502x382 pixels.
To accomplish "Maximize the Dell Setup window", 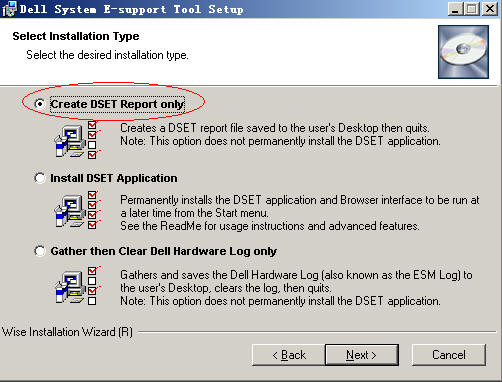I will [x=471, y=9].
